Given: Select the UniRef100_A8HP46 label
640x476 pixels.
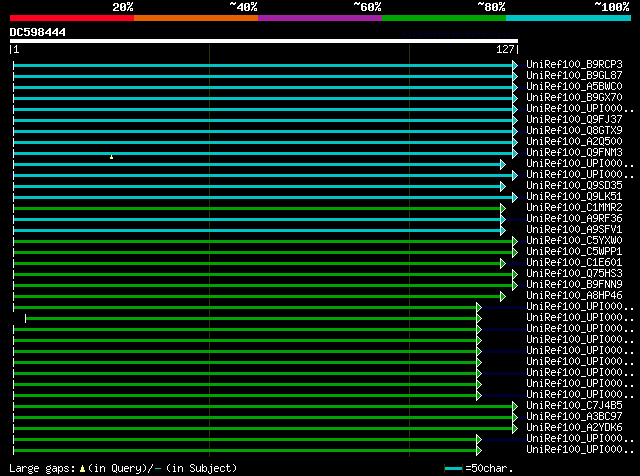Looking at the screenshot, I should coord(574,296).
